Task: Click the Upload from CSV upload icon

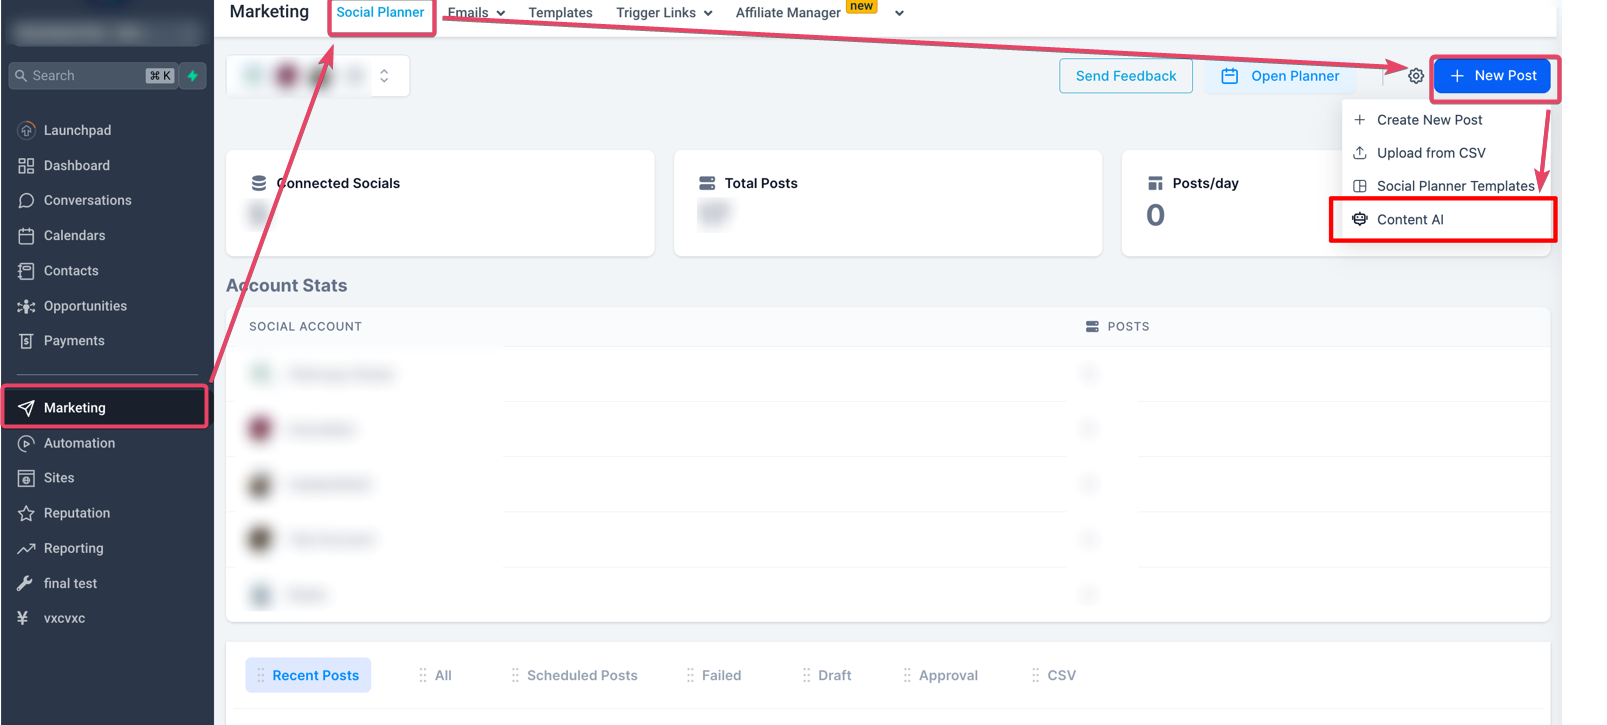Action: pos(1360,153)
